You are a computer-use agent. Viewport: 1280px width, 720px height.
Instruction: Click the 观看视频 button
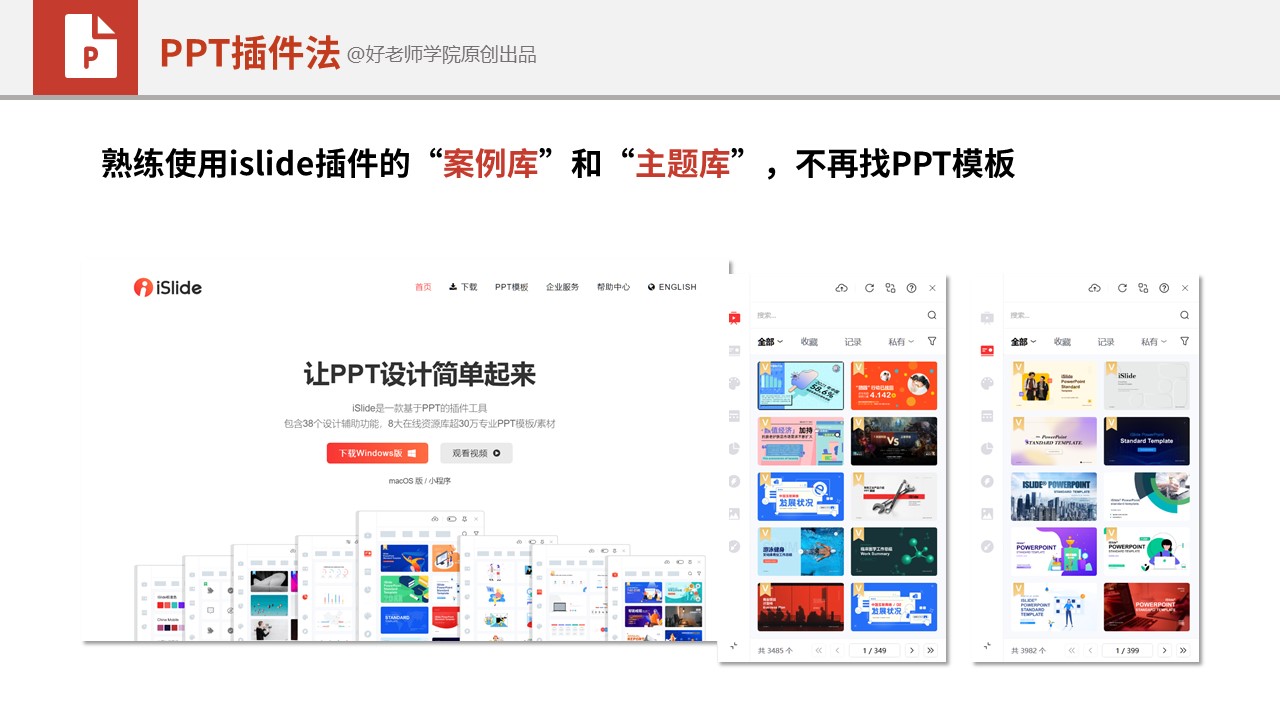(476, 453)
